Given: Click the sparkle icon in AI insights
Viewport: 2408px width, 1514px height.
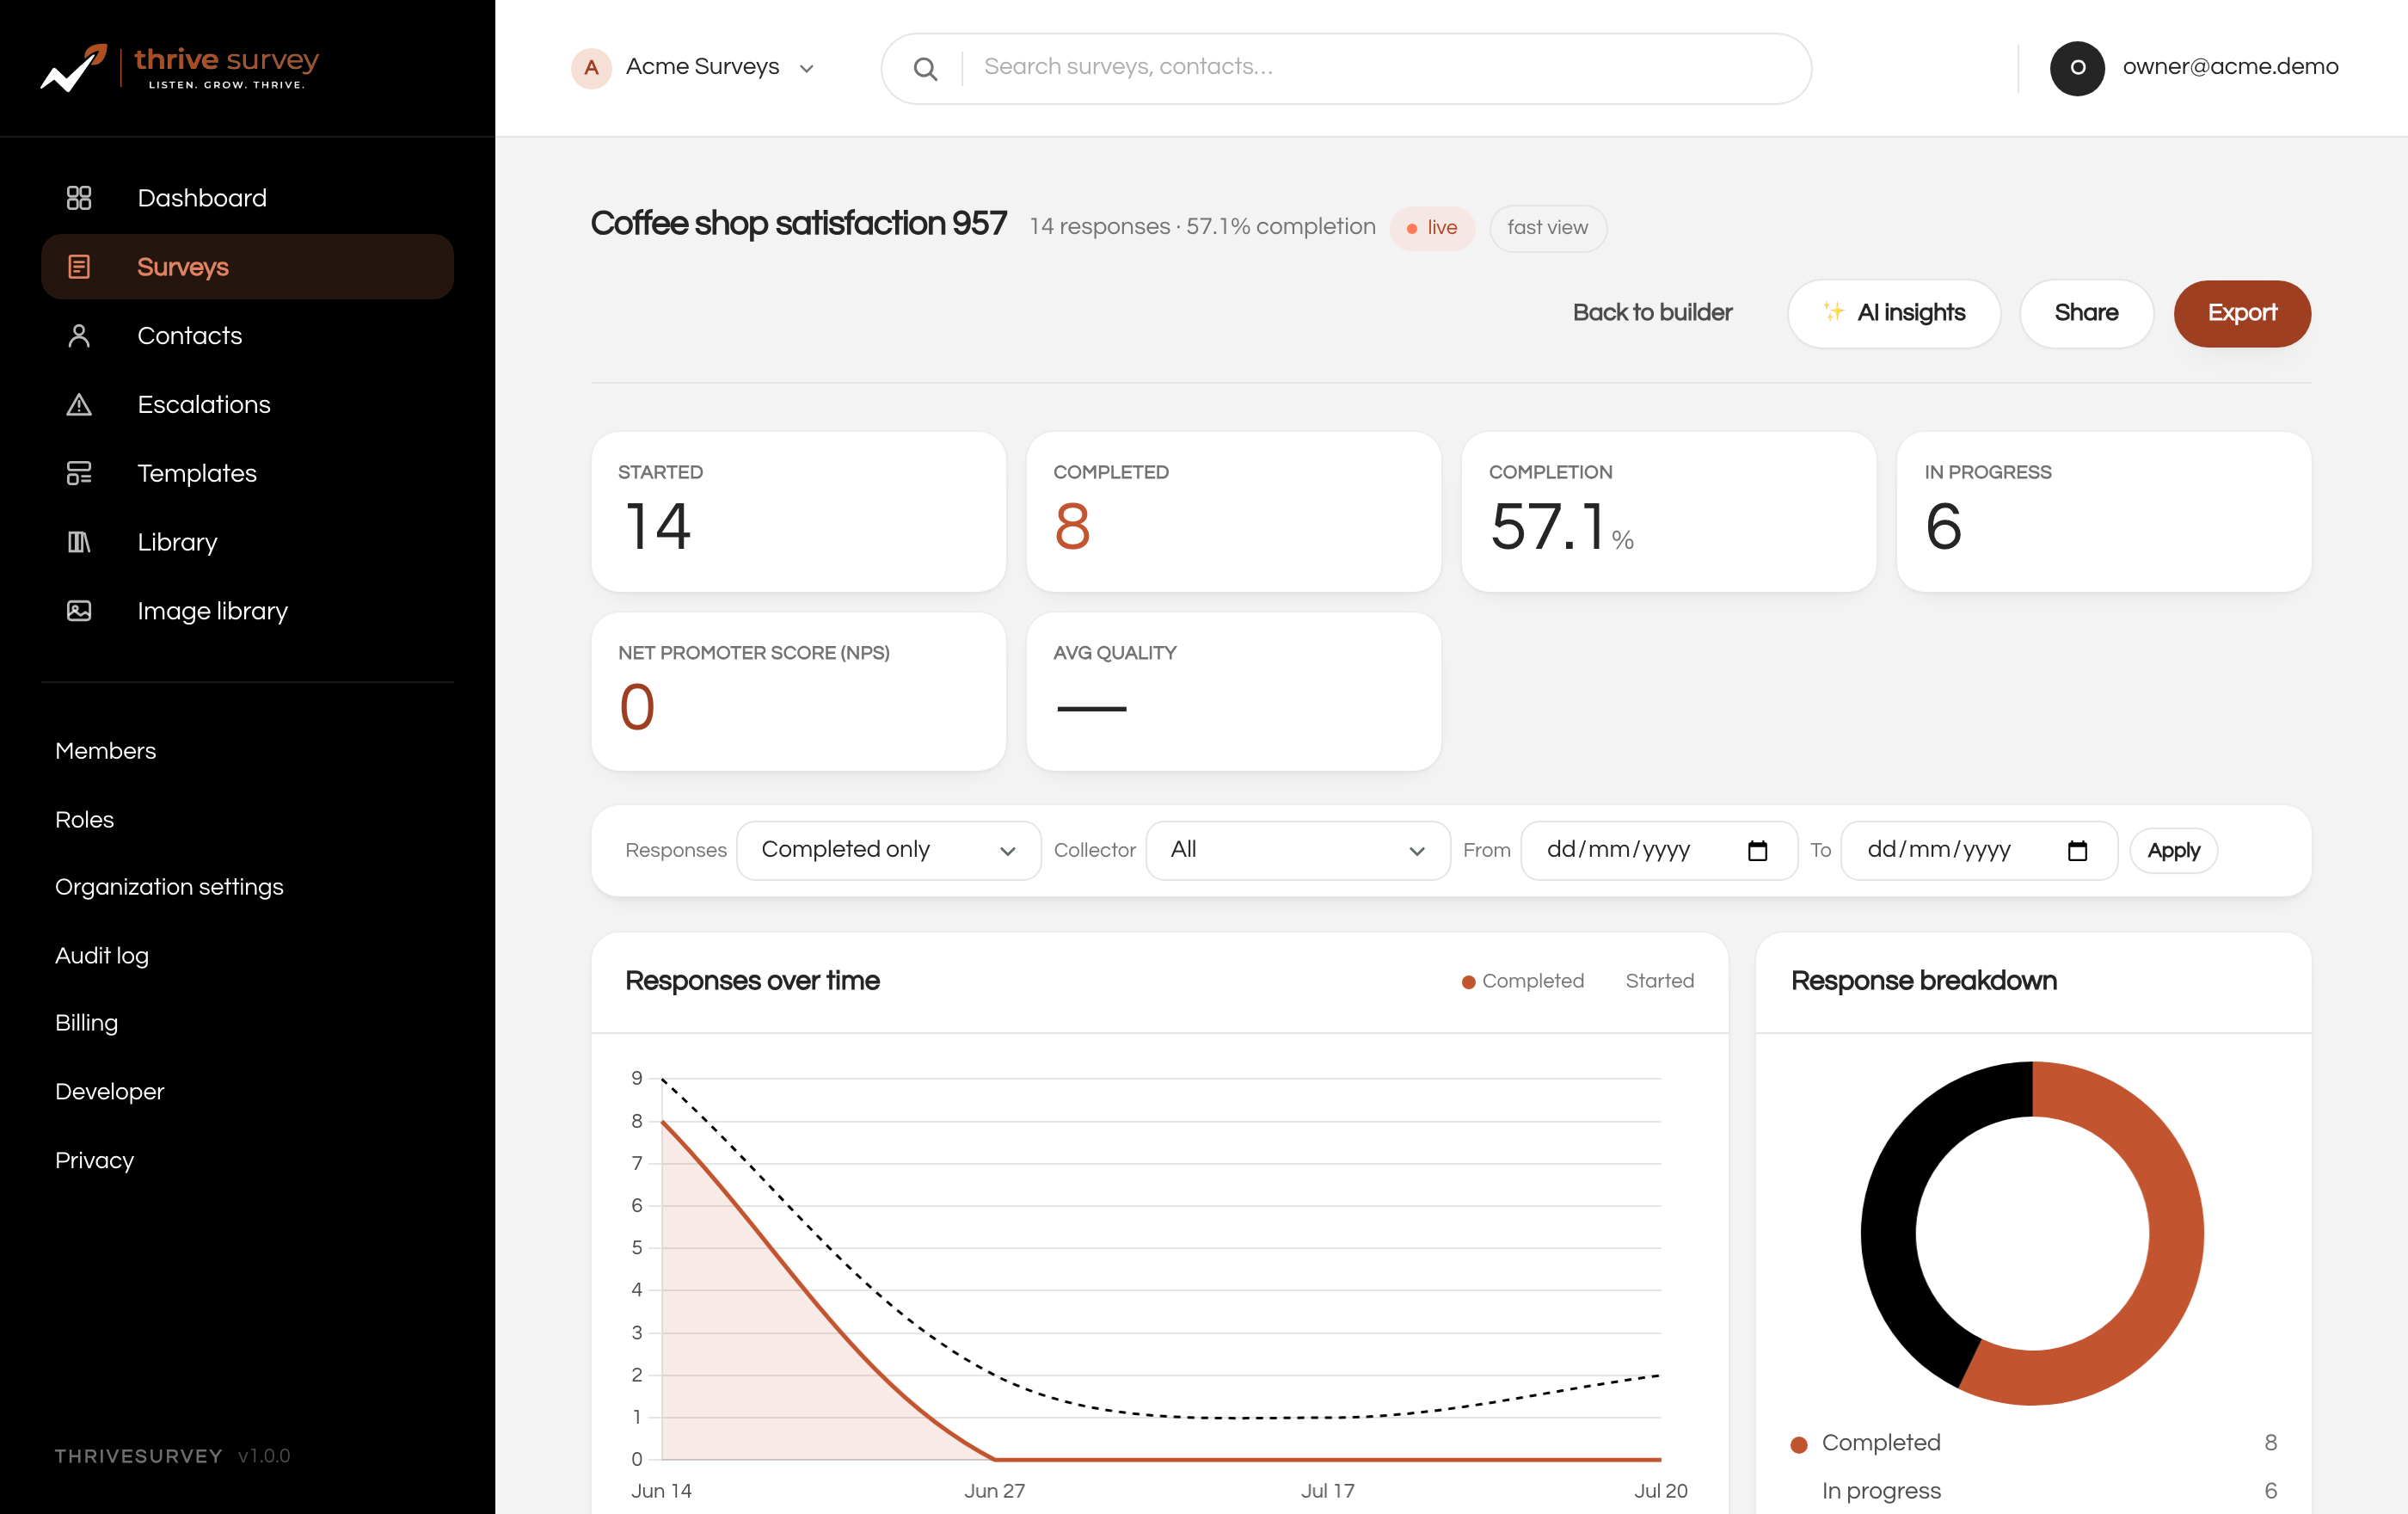Looking at the screenshot, I should pos(1833,312).
